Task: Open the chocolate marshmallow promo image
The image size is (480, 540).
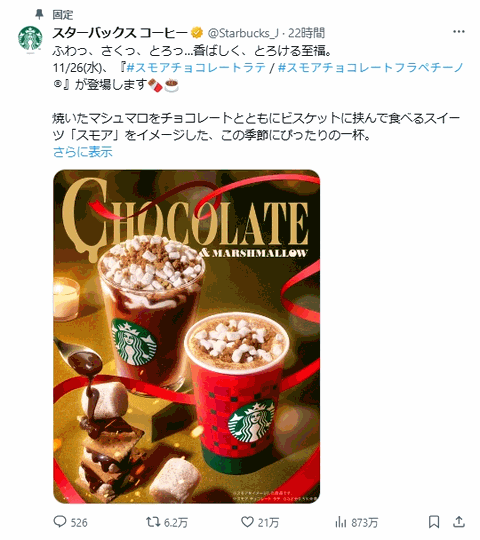Action: [187, 336]
